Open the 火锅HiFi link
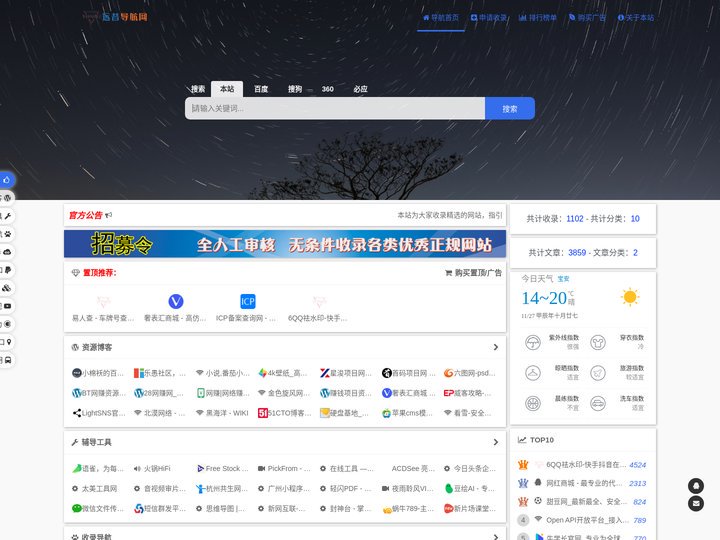The width and height of the screenshot is (720, 540). [152, 468]
